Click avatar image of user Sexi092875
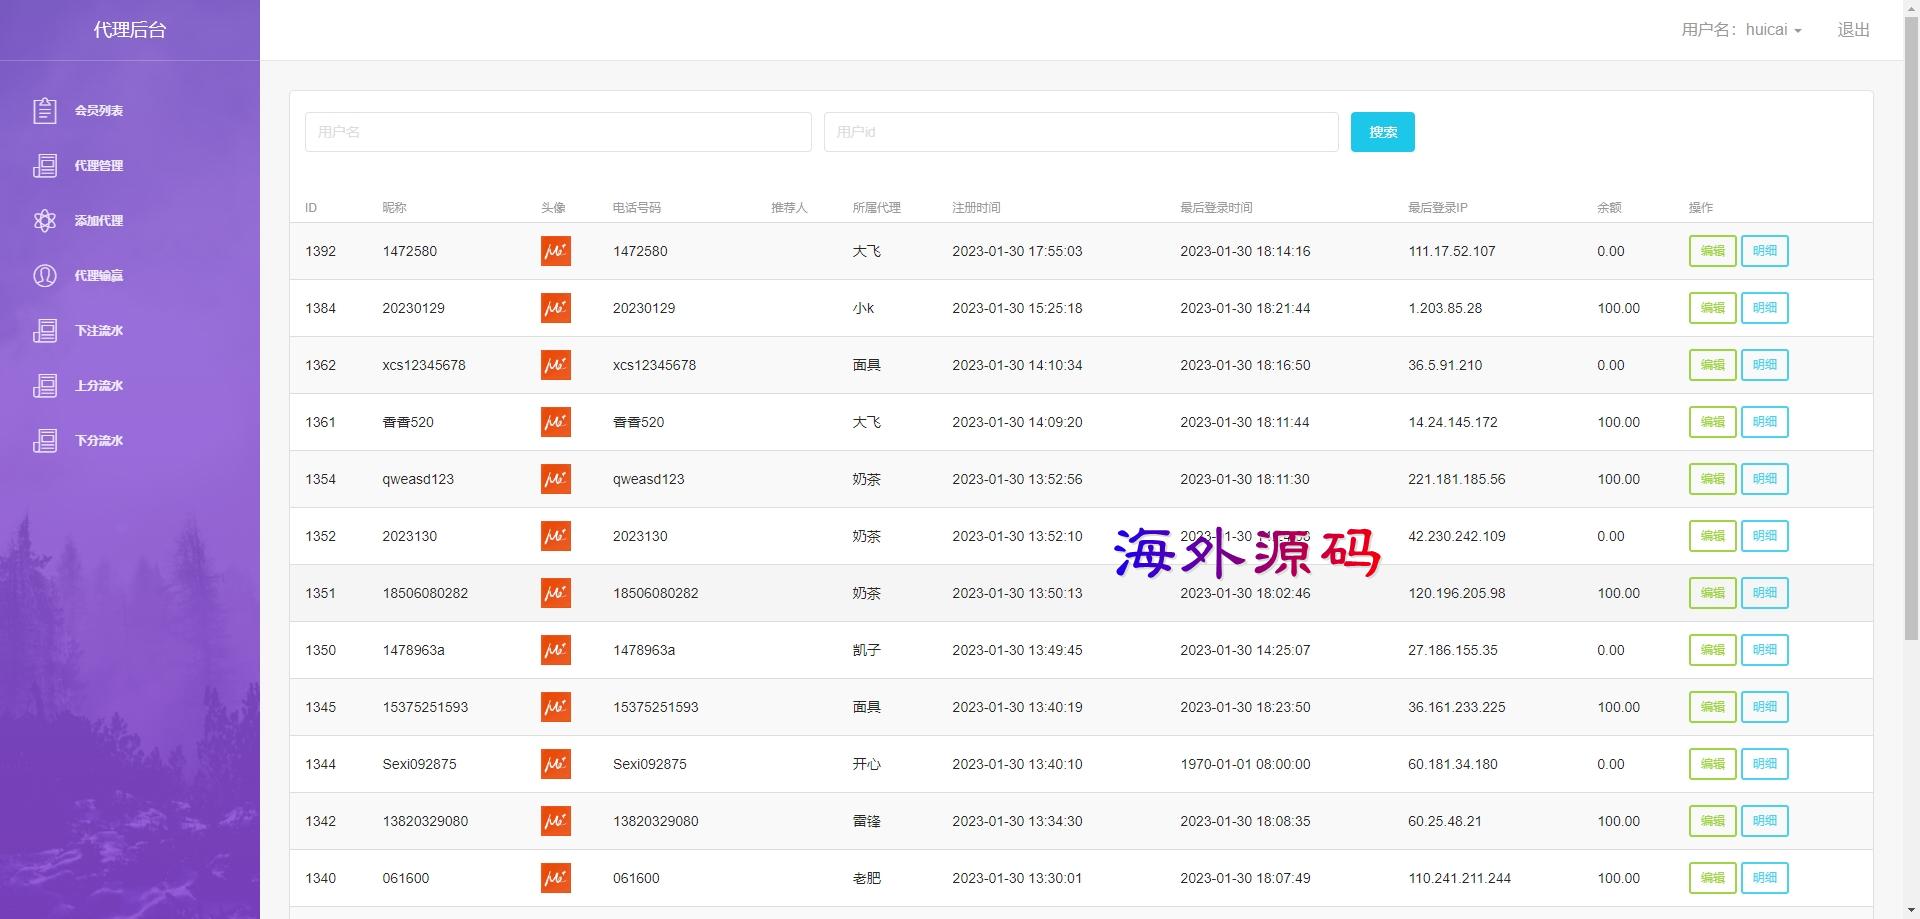This screenshot has width=1920, height=919. click(556, 764)
